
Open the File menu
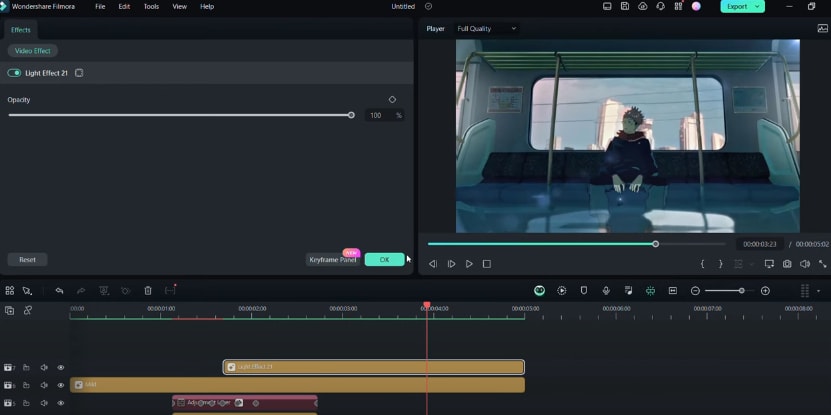pos(100,6)
